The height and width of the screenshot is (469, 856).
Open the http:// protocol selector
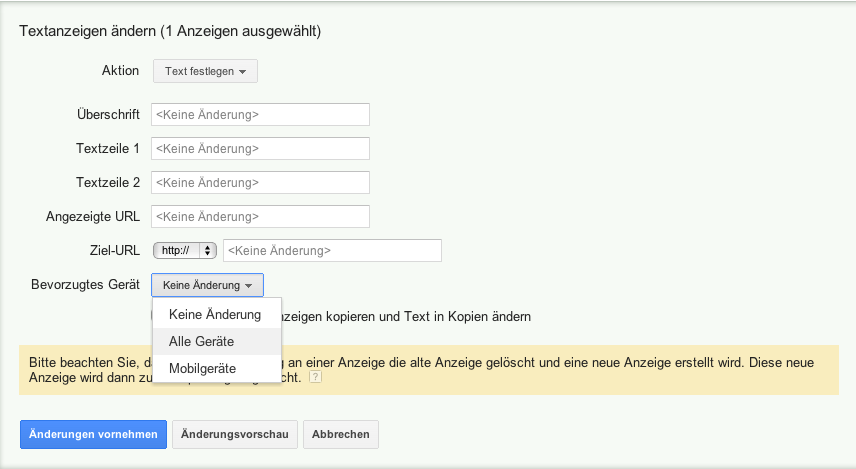click(184, 250)
